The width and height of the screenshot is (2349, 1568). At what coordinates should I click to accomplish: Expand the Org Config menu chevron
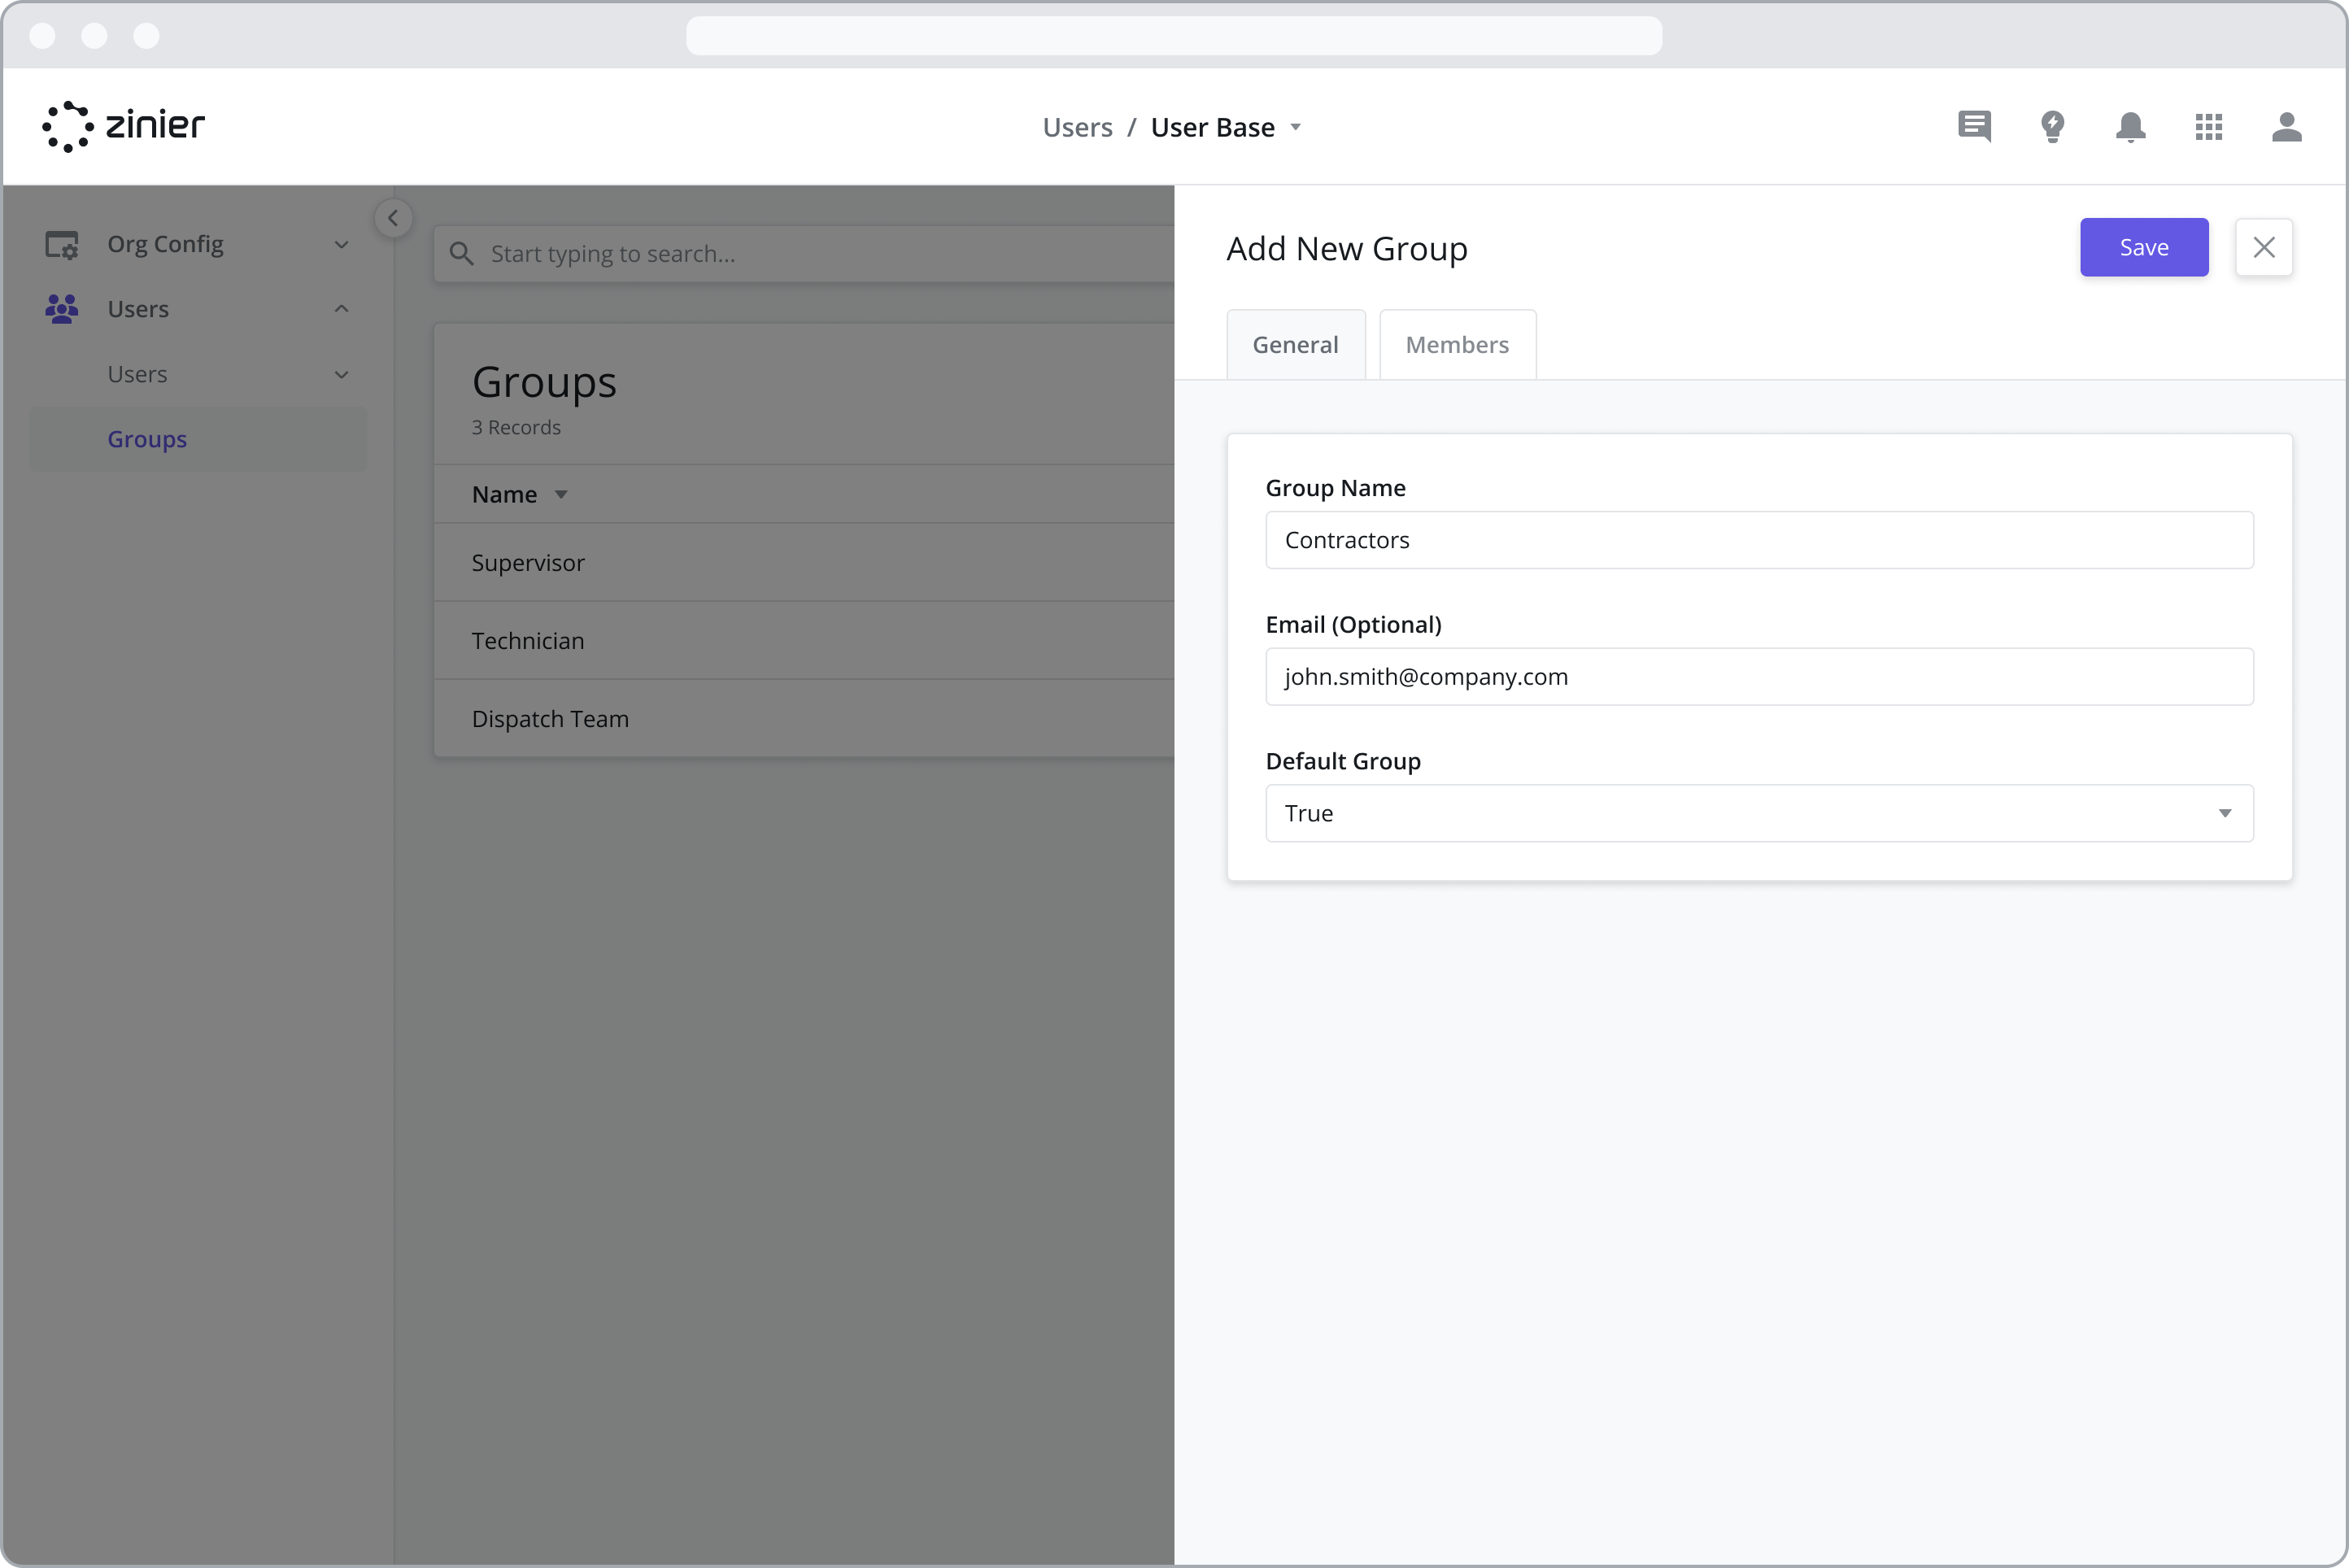click(x=341, y=245)
